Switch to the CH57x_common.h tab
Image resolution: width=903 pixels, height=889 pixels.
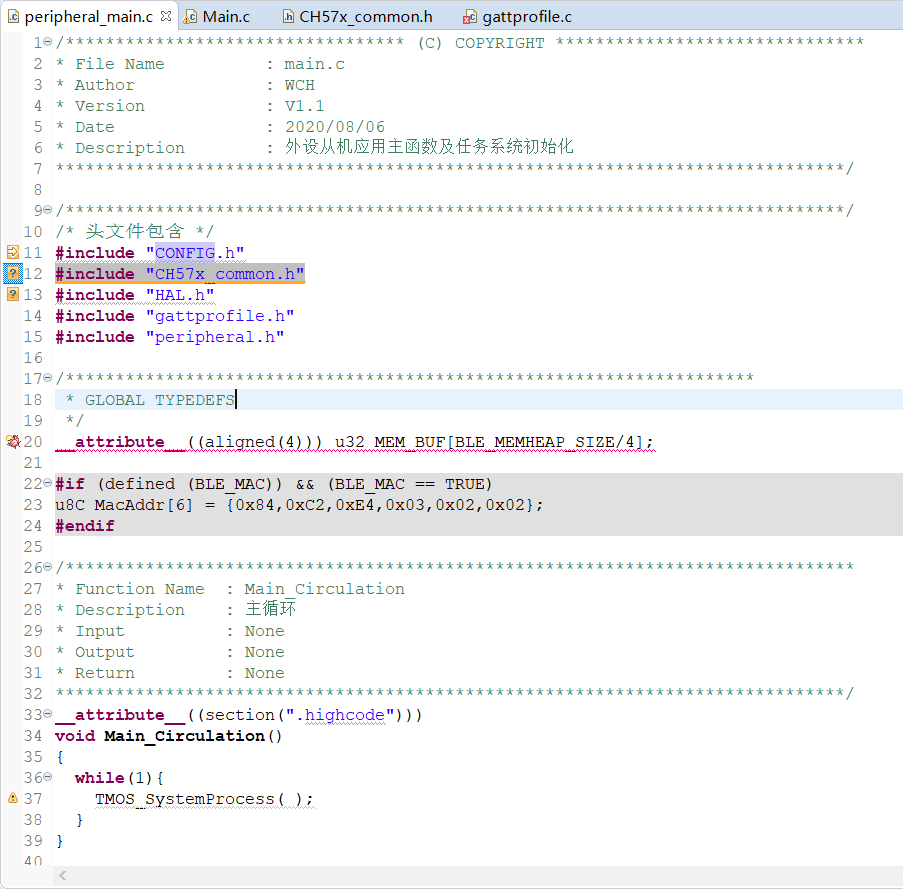click(366, 17)
